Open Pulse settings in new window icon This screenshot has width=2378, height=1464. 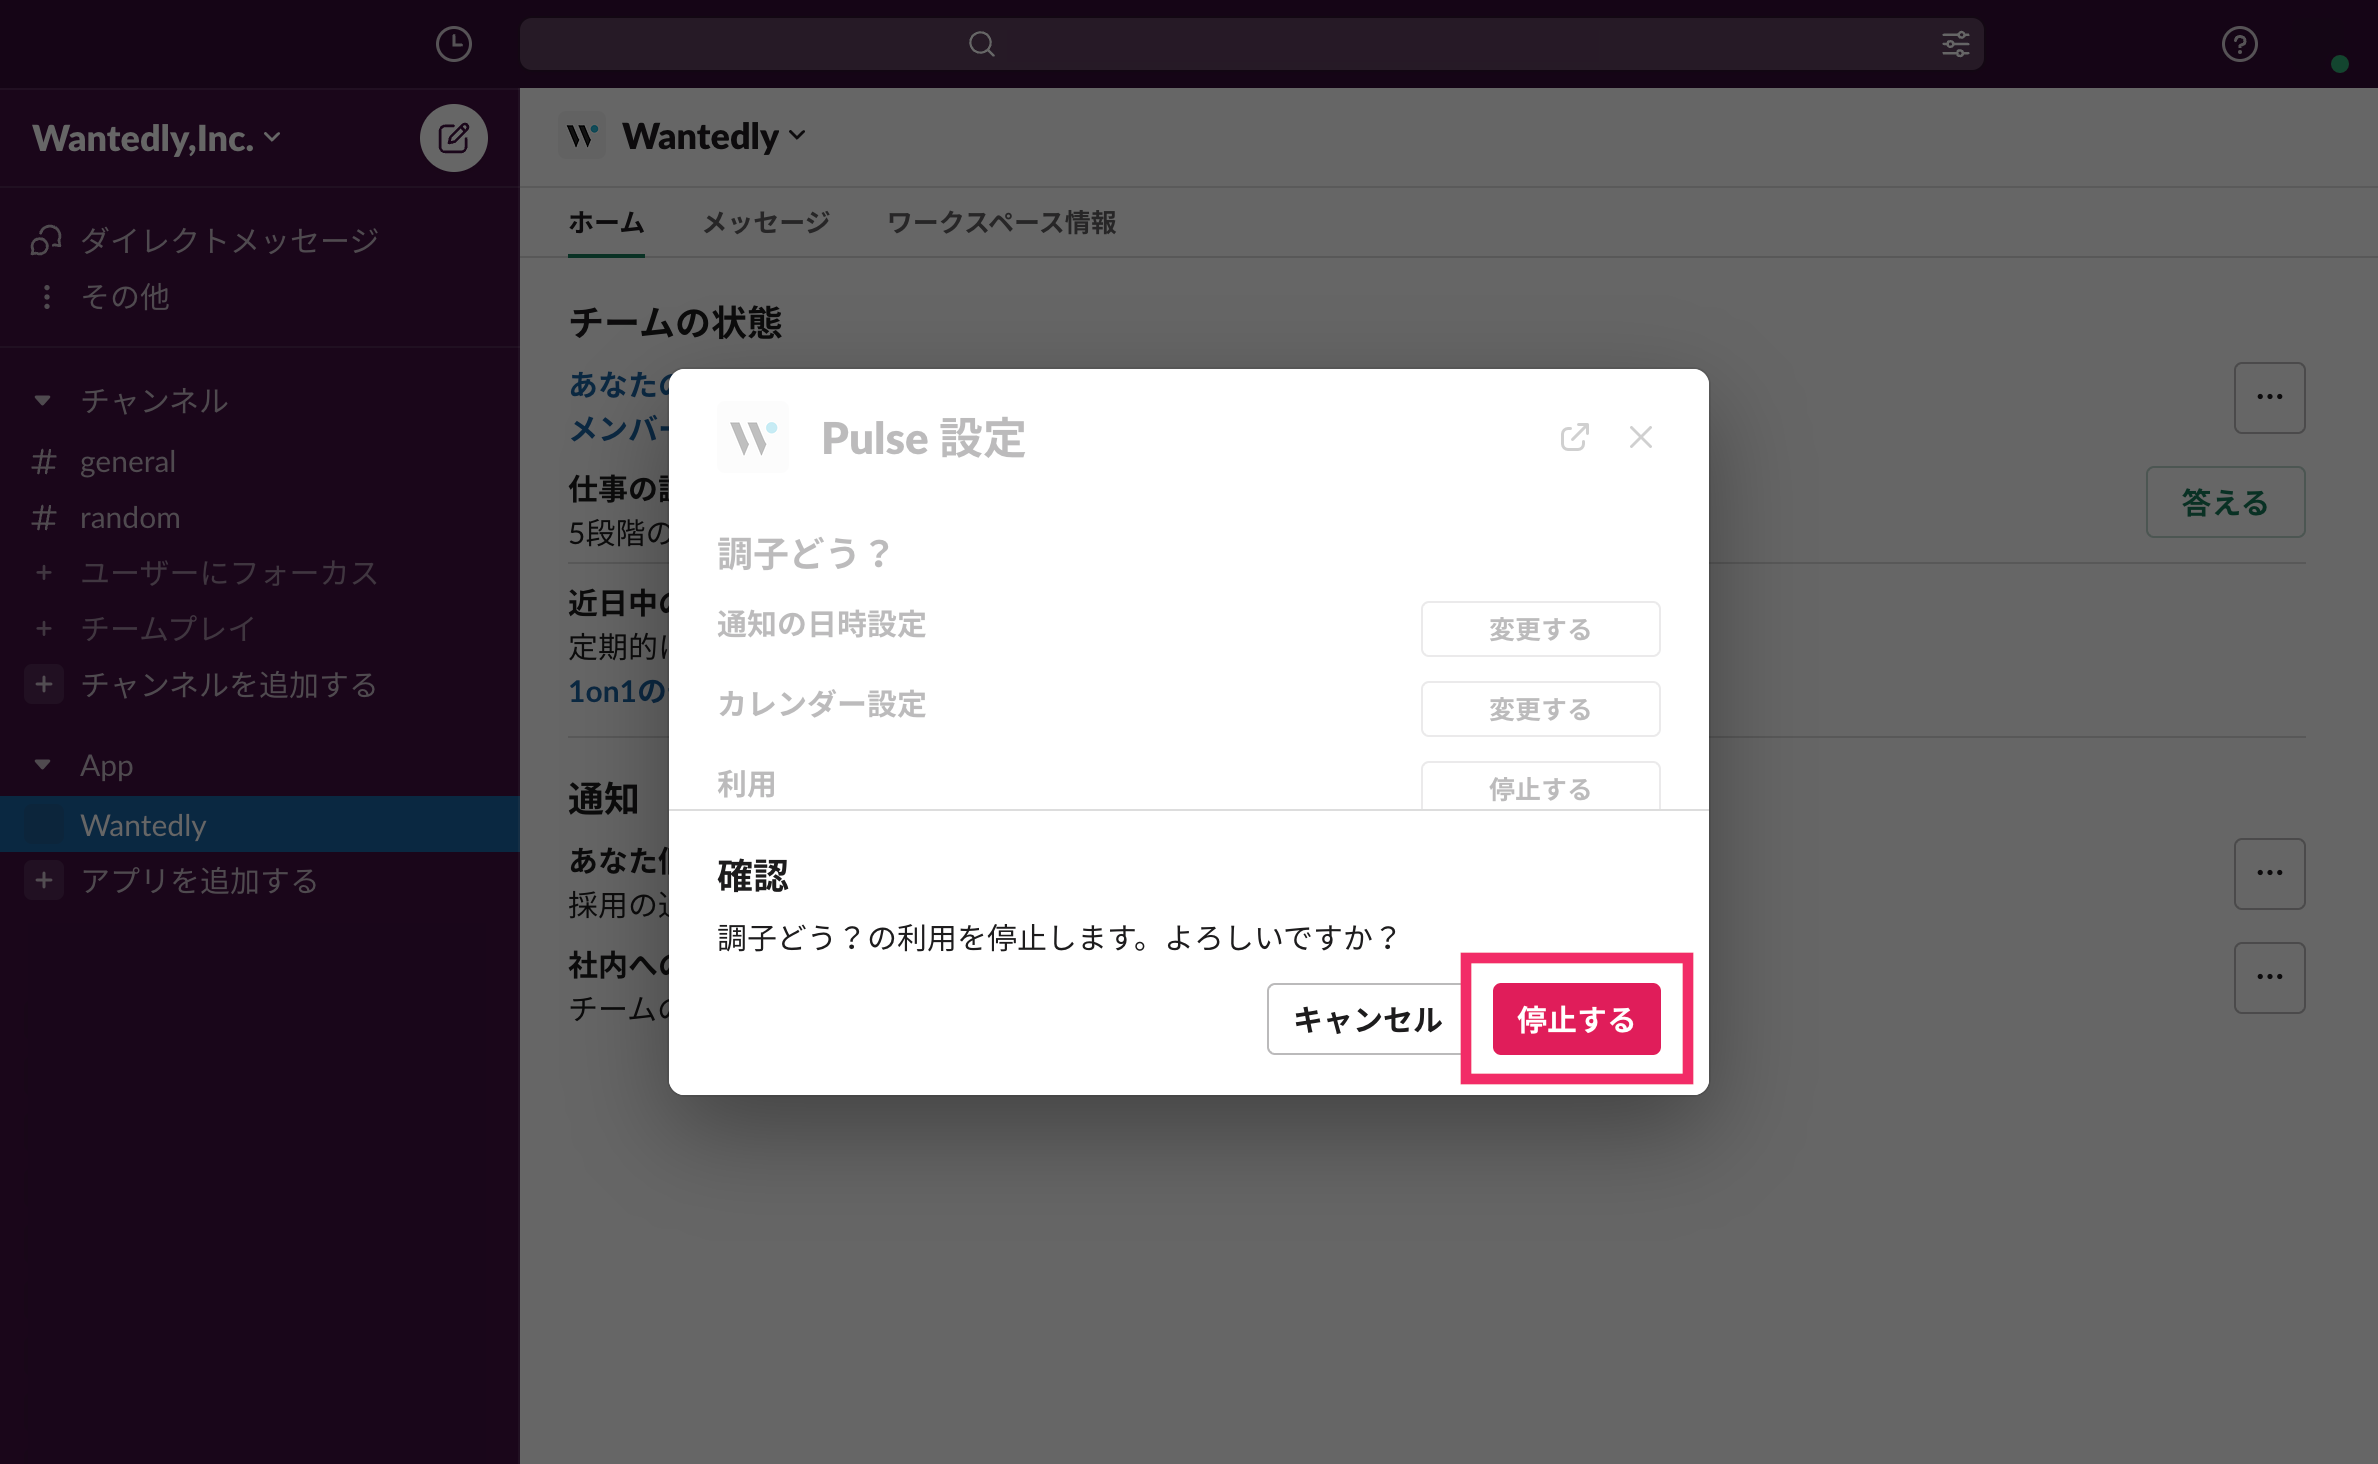[x=1574, y=437]
